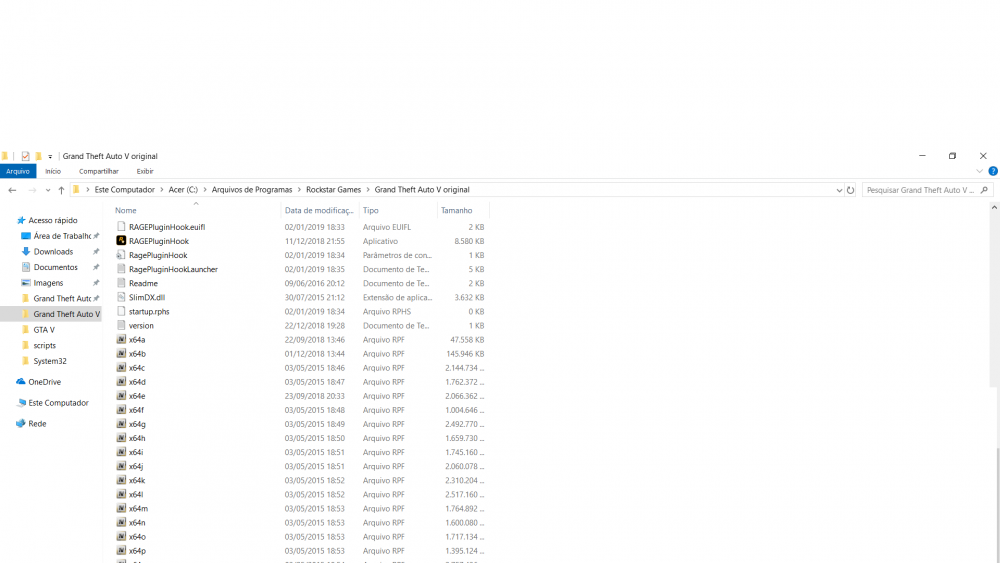The width and height of the screenshot is (1000, 563).
Task: Click the x64p RPF file icon
Action: coord(121,550)
